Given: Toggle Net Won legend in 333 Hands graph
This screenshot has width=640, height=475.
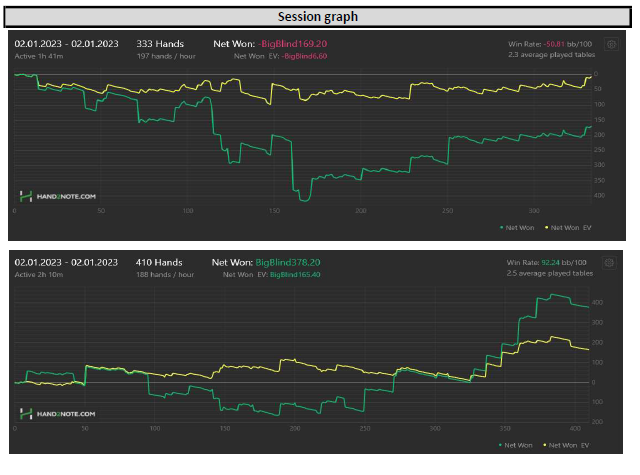Looking at the screenshot, I should click(517, 228).
